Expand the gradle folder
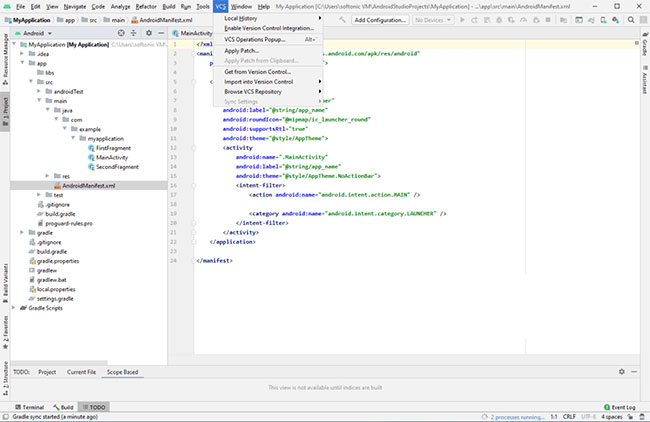This screenshot has width=650, height=422. pyautogui.click(x=22, y=233)
